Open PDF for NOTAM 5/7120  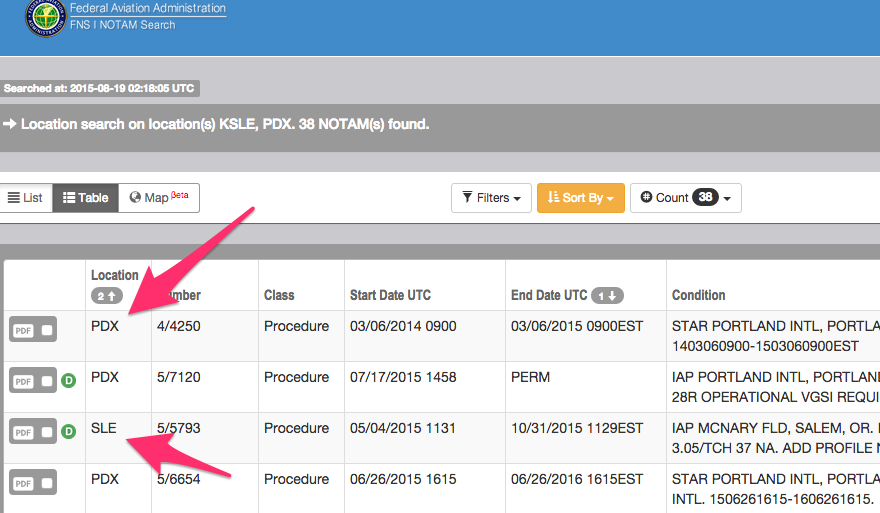pos(23,382)
